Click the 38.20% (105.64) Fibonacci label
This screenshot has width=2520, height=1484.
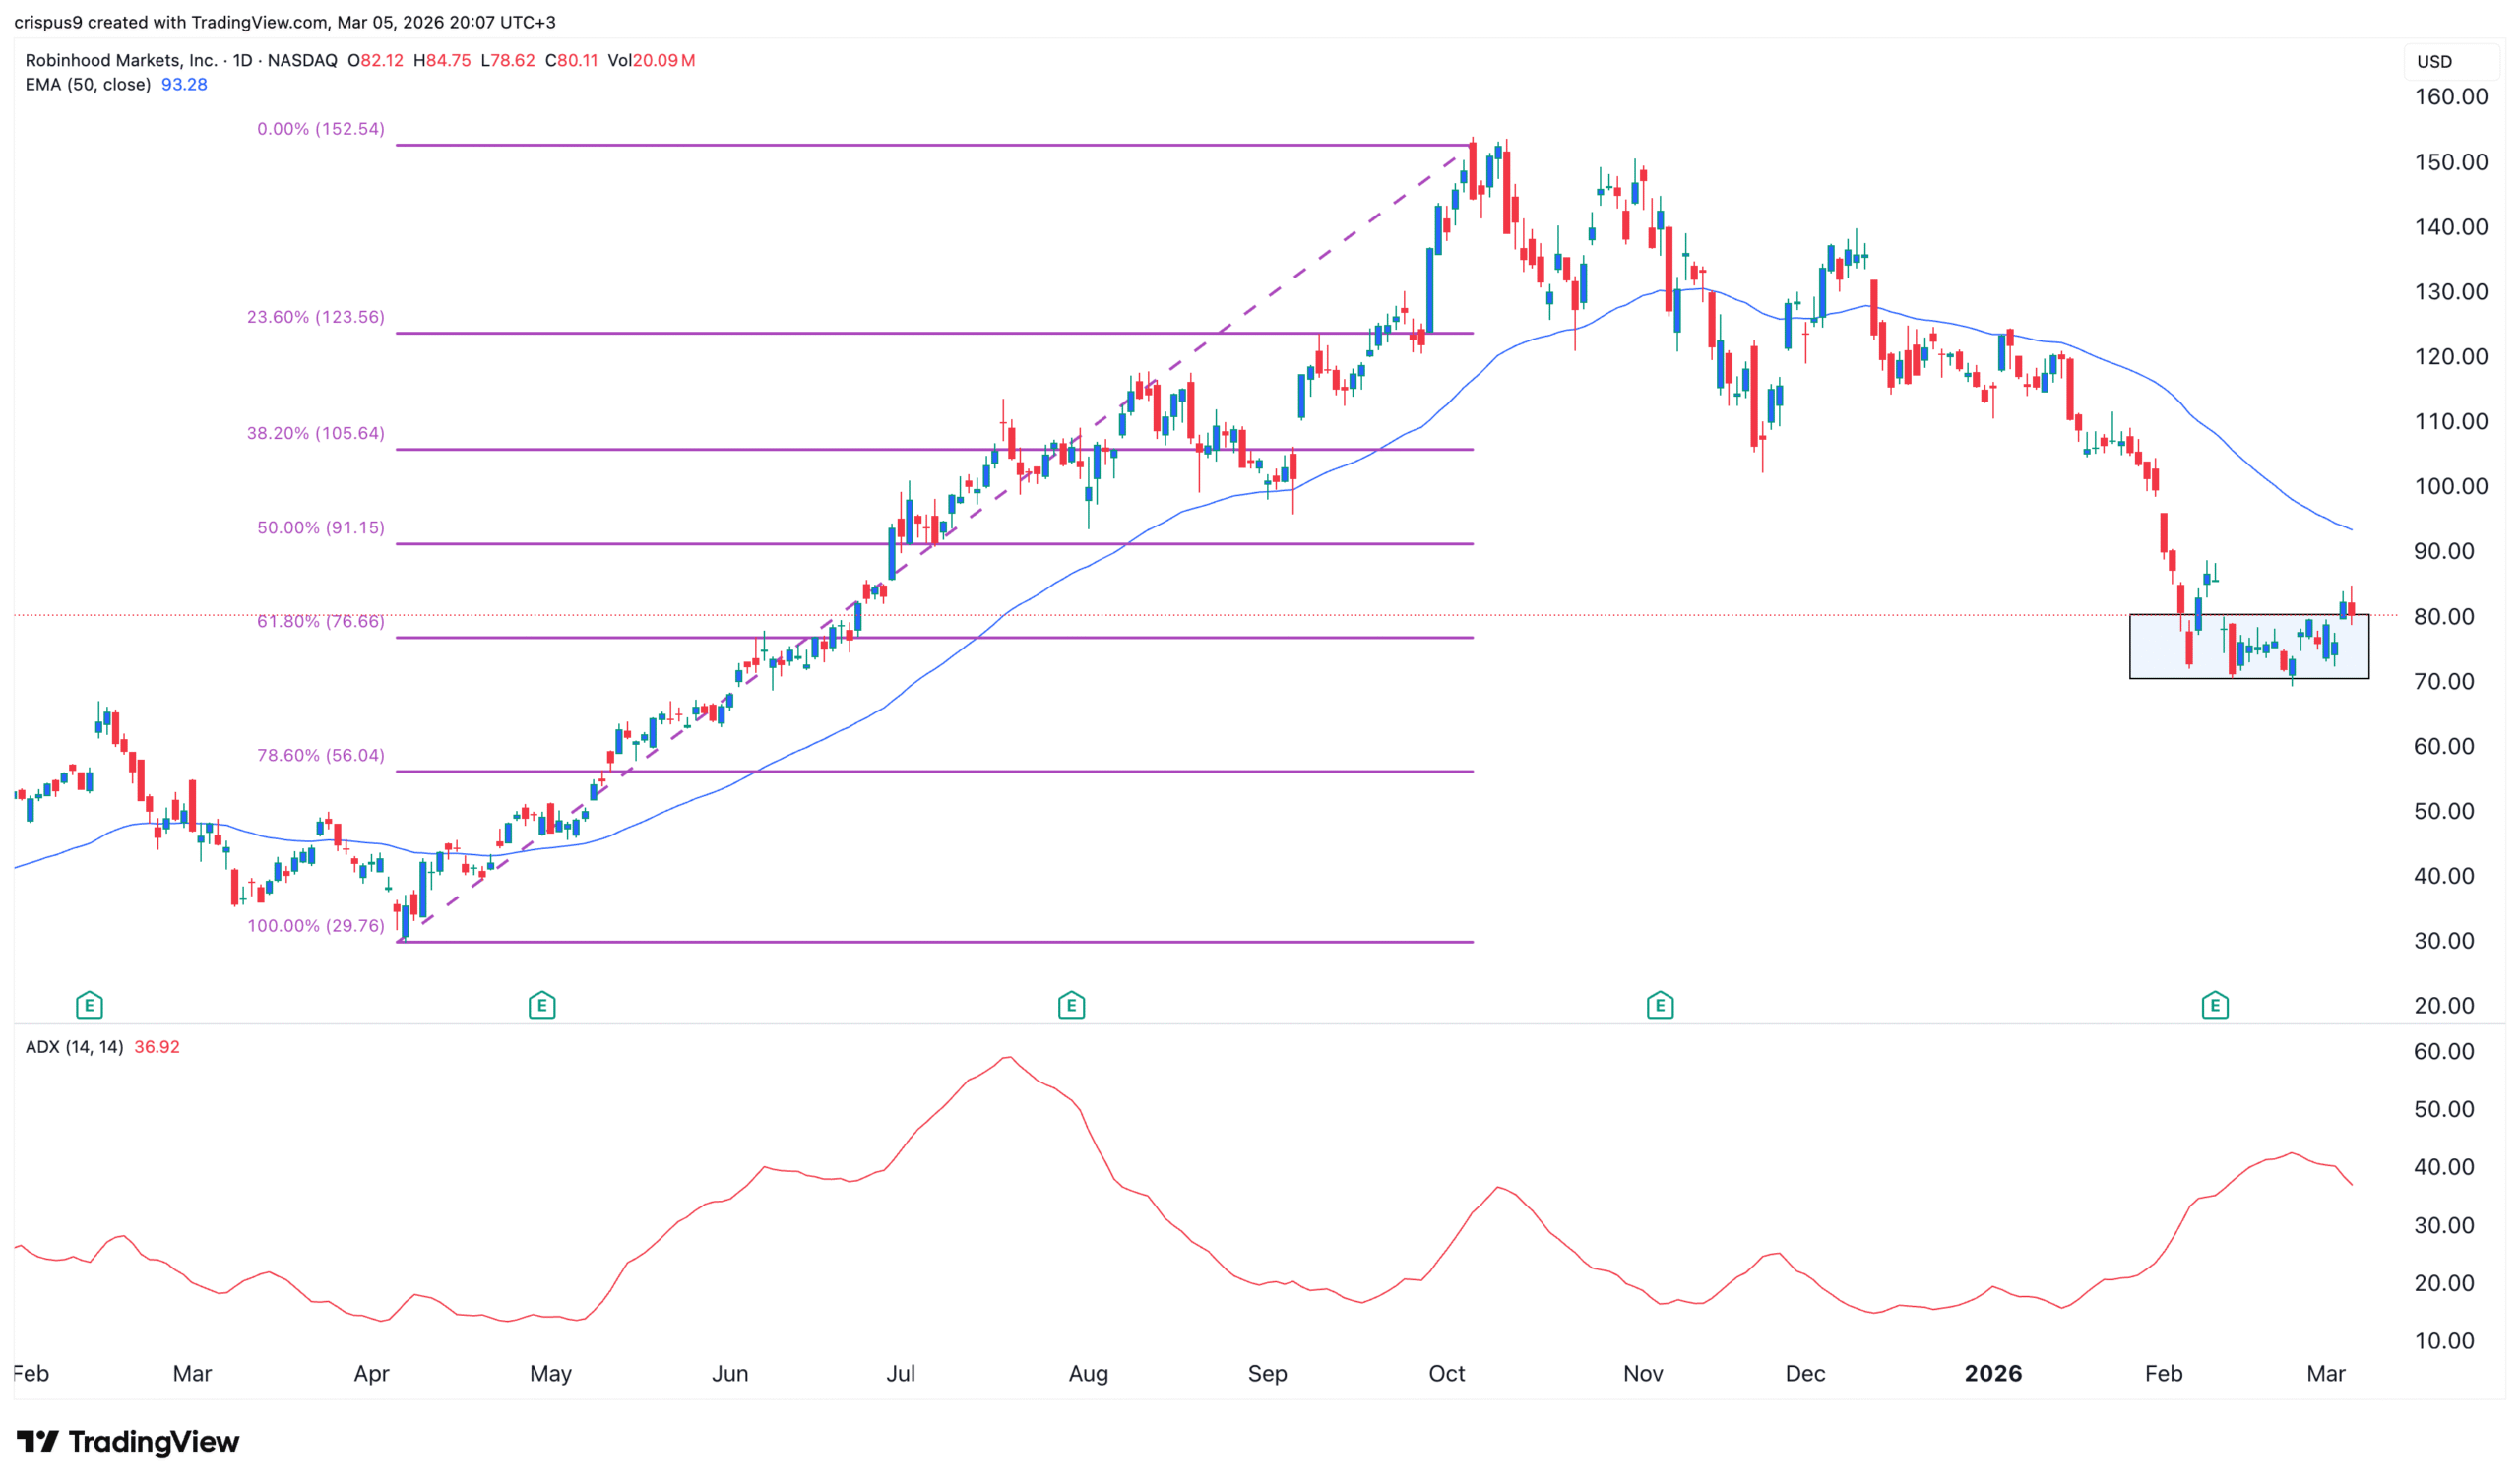coord(315,434)
